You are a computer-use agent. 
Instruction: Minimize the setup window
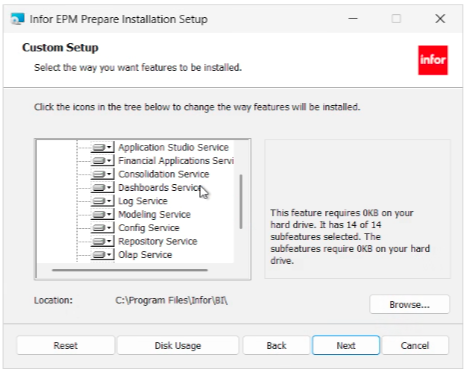tap(353, 19)
